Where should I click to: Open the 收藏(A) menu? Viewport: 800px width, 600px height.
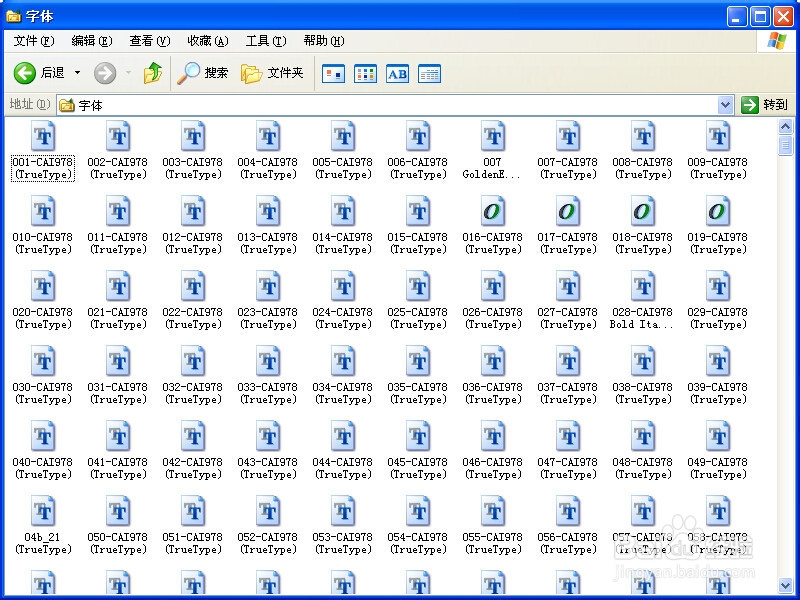208,41
